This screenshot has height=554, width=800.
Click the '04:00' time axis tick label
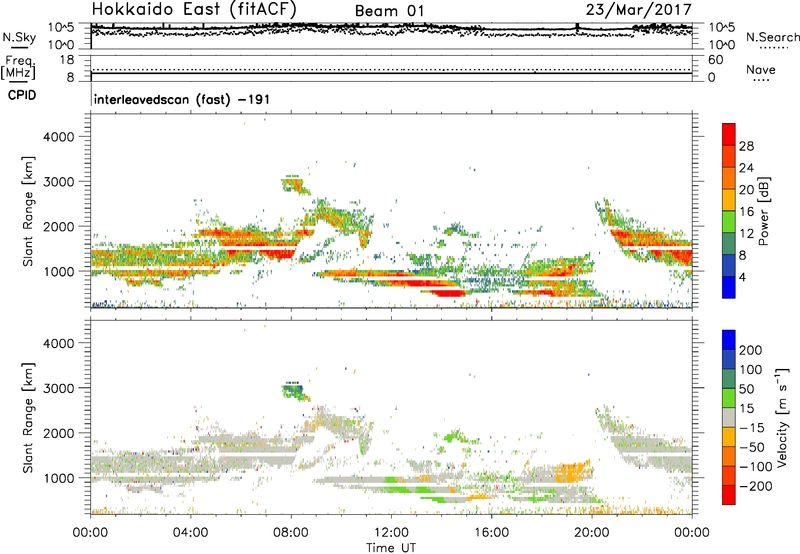pos(191,533)
